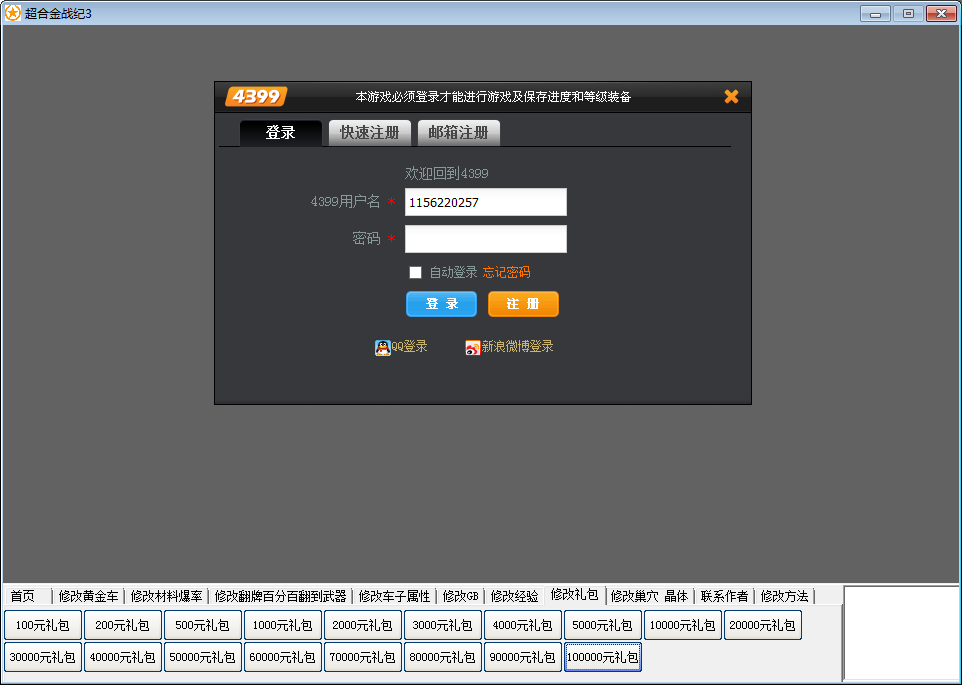Click the blue 登录 button
This screenshot has width=962, height=685.
click(441, 304)
